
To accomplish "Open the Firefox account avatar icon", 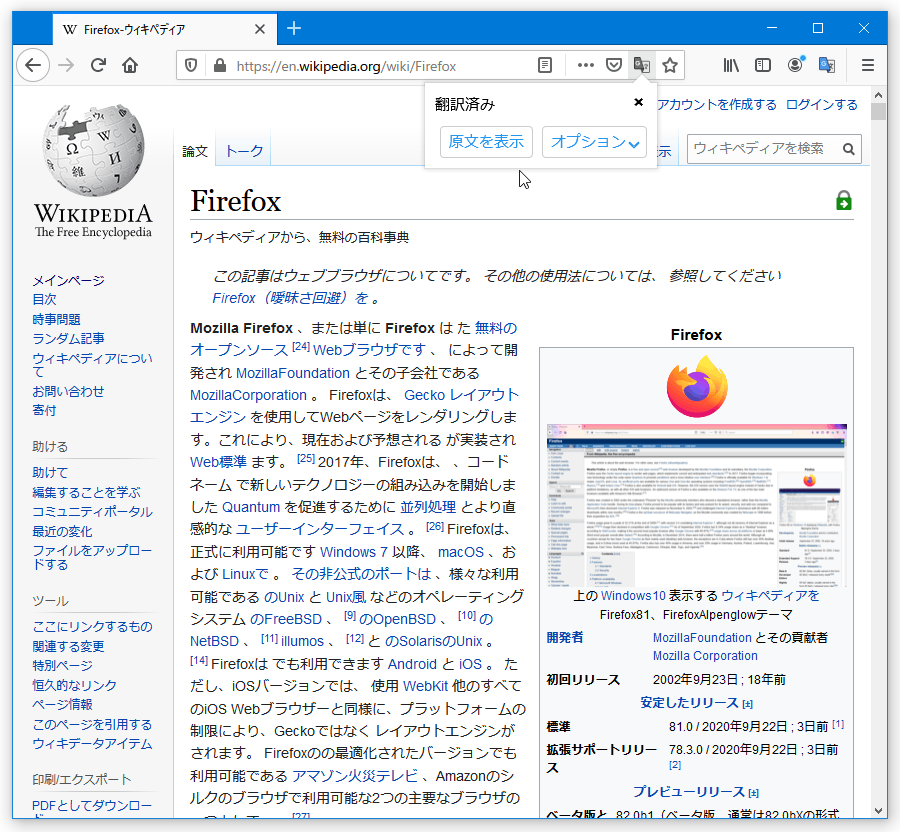I will (796, 65).
